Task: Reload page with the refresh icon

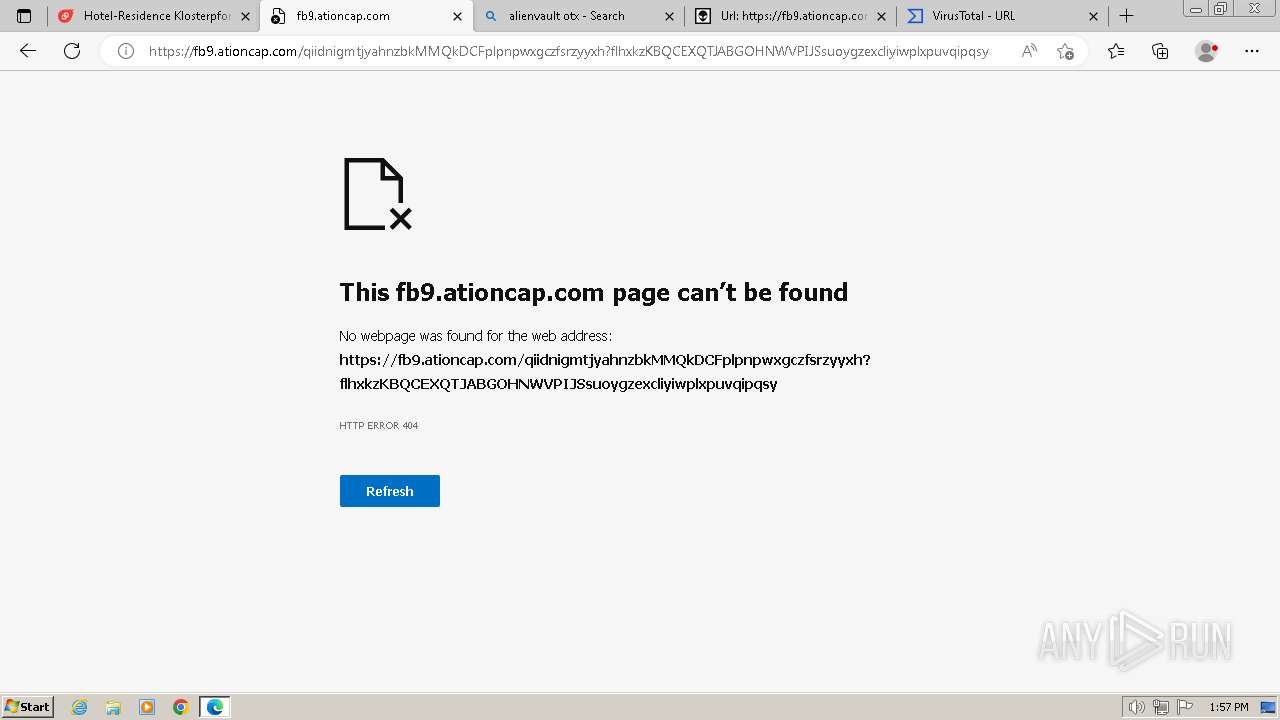Action: (x=72, y=51)
